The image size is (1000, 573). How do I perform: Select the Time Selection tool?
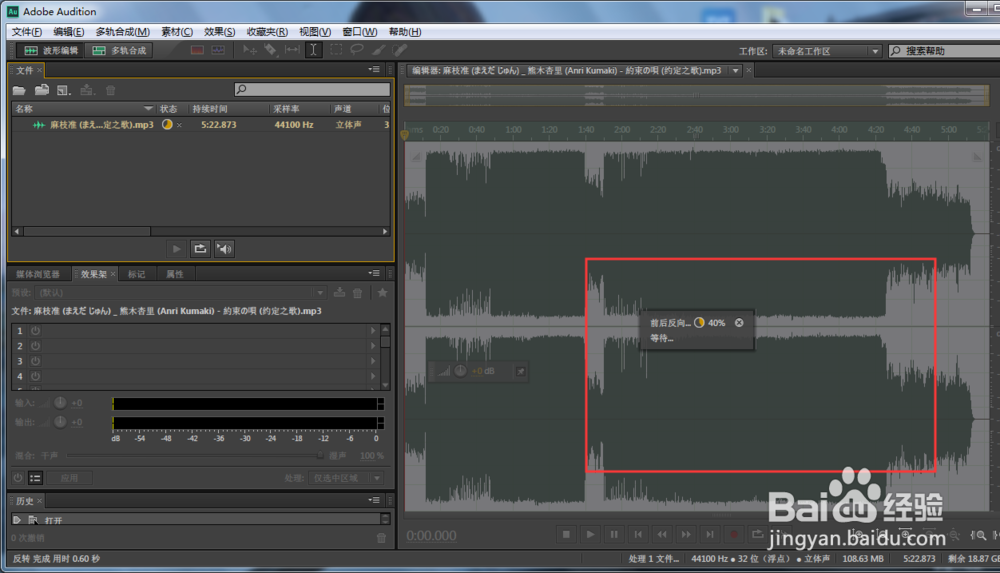coord(313,50)
